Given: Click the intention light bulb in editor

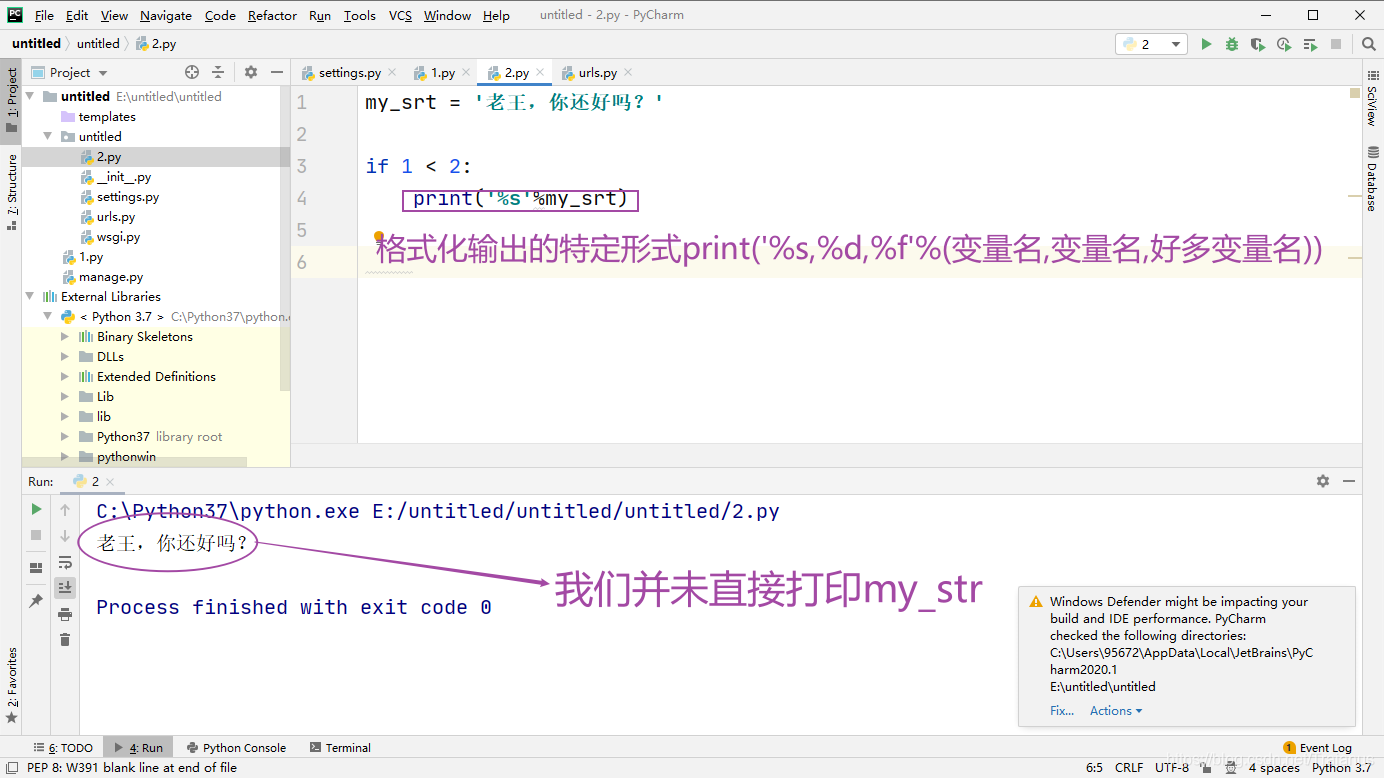Looking at the screenshot, I should (379, 238).
